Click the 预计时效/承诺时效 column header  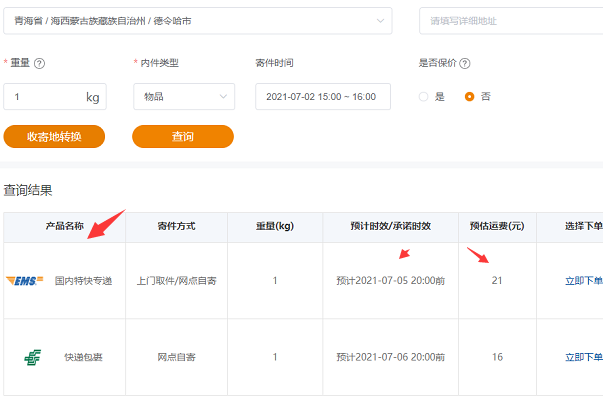point(390,226)
